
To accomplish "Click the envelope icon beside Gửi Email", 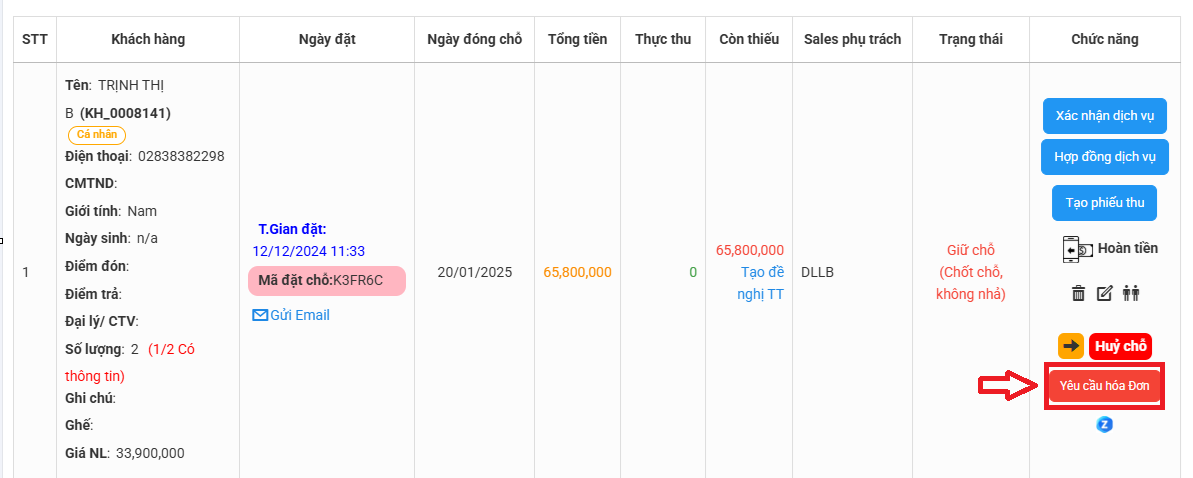I will 260,315.
